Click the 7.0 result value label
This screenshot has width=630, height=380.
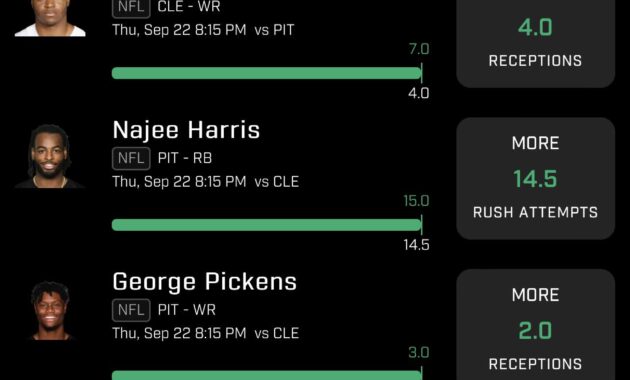tap(419, 49)
